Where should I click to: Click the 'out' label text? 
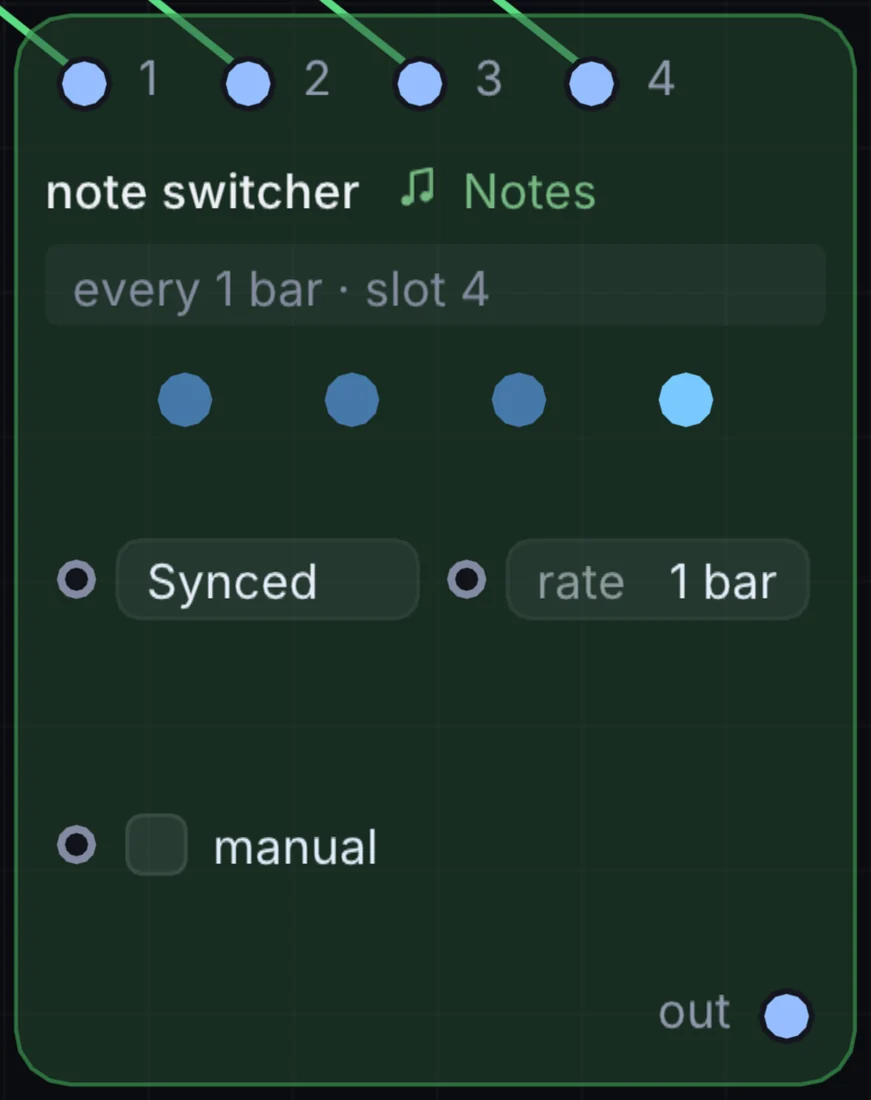point(695,1013)
